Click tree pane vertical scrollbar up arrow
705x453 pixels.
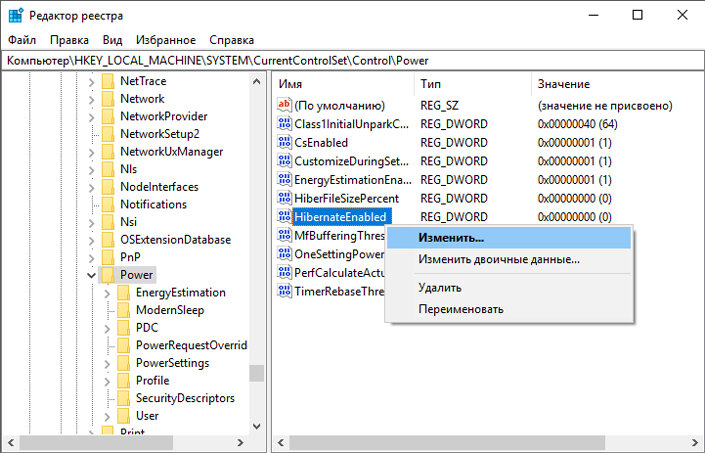point(257,81)
